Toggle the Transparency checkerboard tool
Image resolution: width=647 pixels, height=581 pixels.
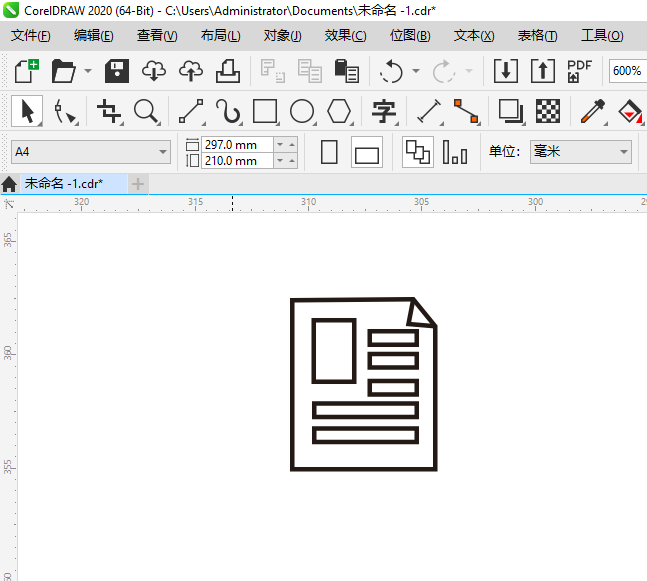548,111
